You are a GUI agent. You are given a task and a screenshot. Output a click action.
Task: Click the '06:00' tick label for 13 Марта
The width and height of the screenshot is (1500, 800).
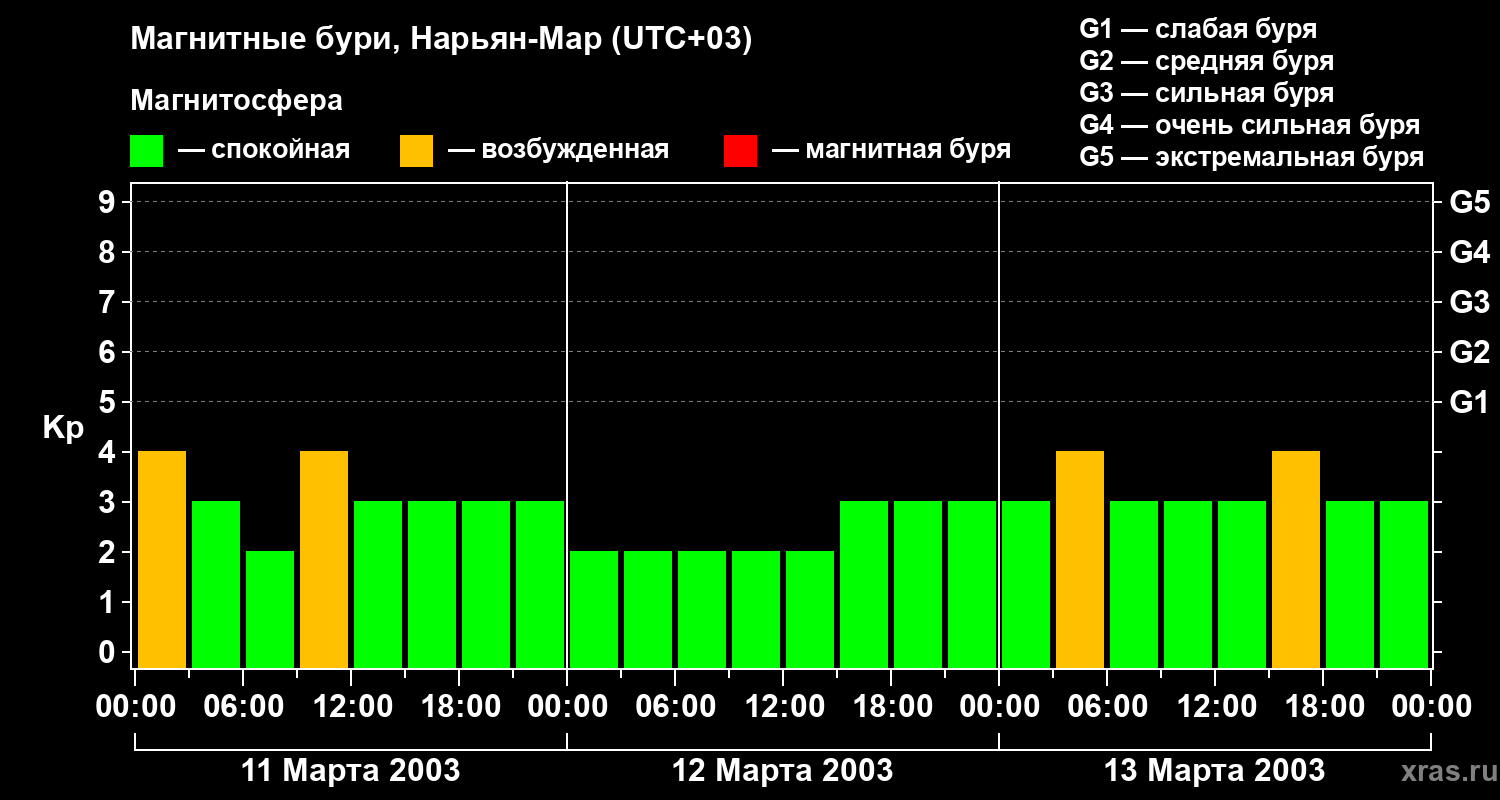pos(1107,706)
